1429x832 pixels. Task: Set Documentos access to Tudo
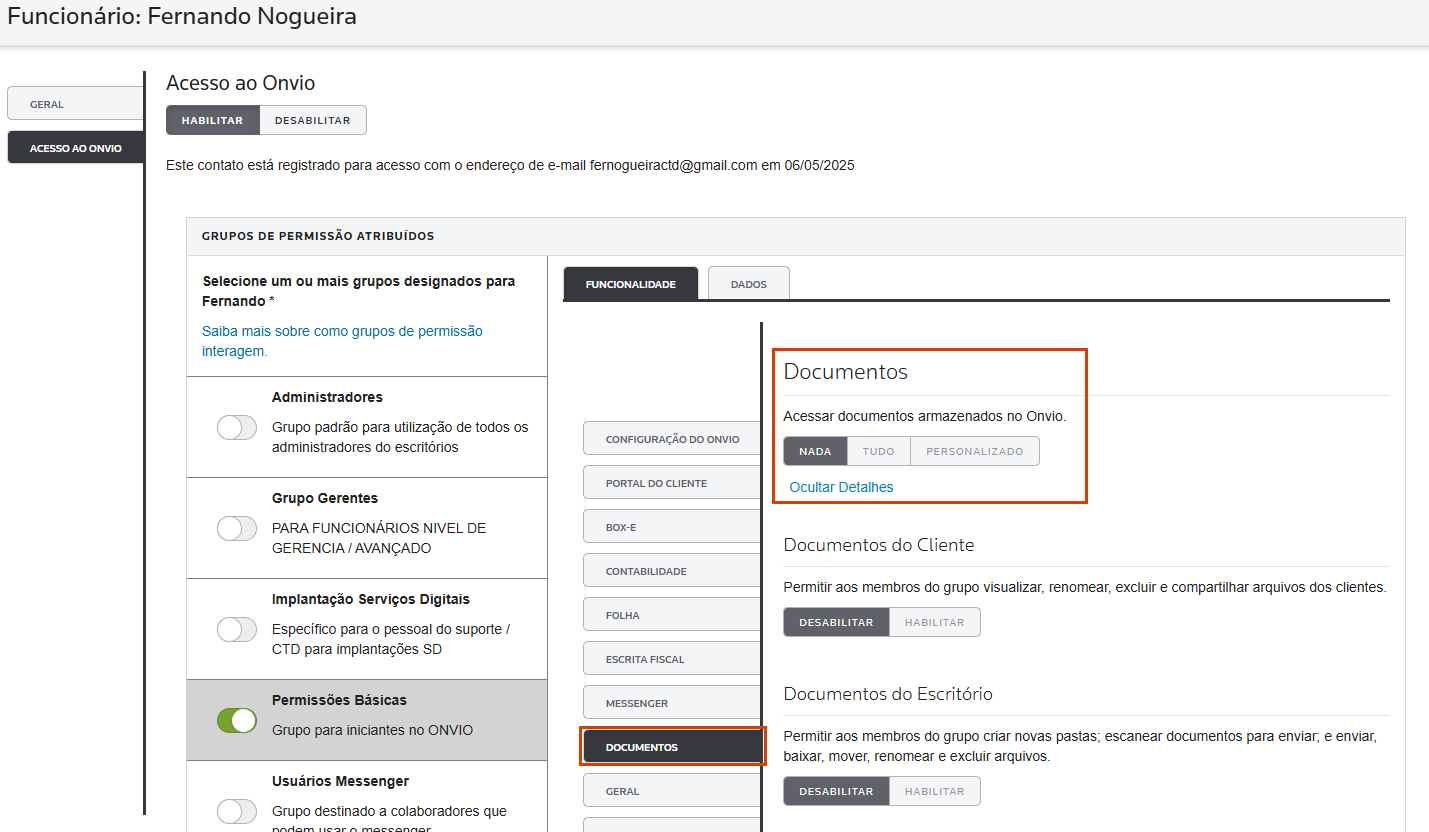coord(878,451)
